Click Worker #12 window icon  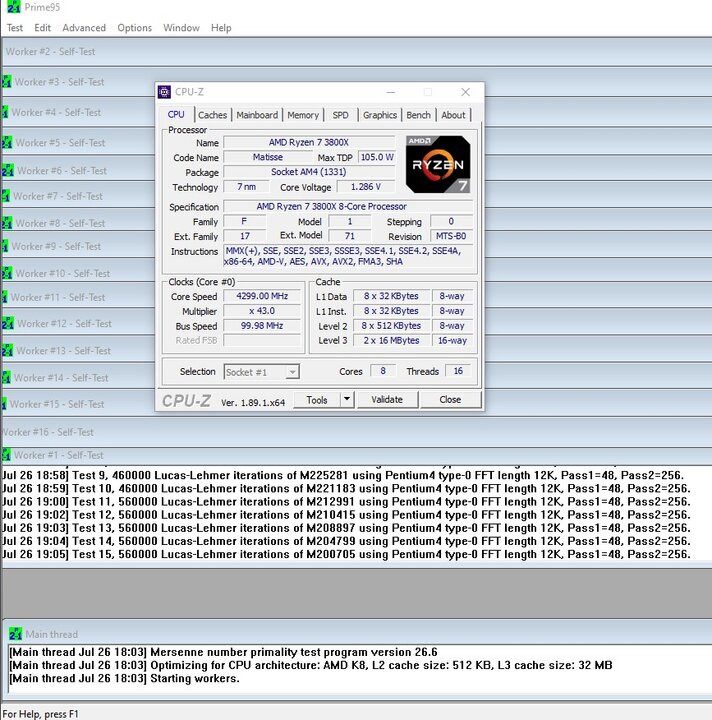coord(8,323)
